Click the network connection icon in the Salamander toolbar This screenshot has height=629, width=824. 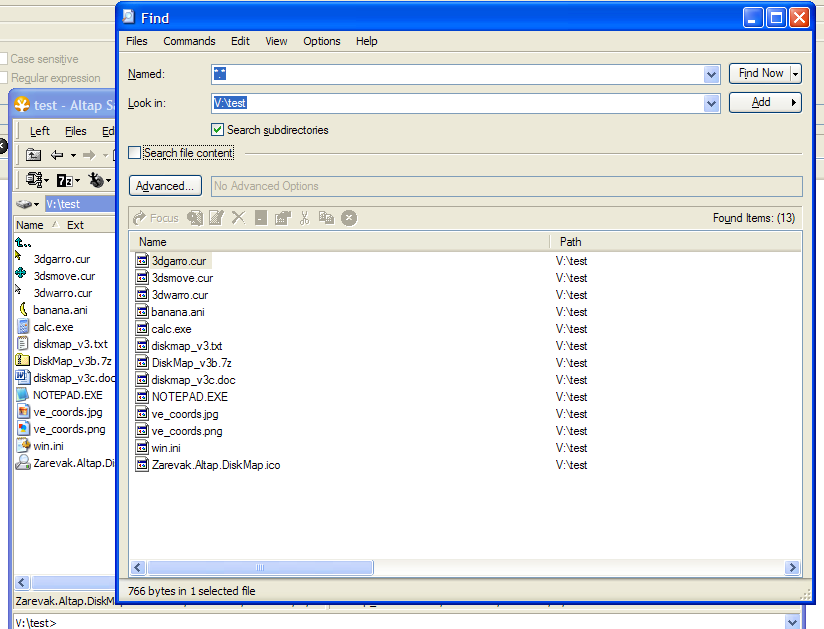point(34,180)
